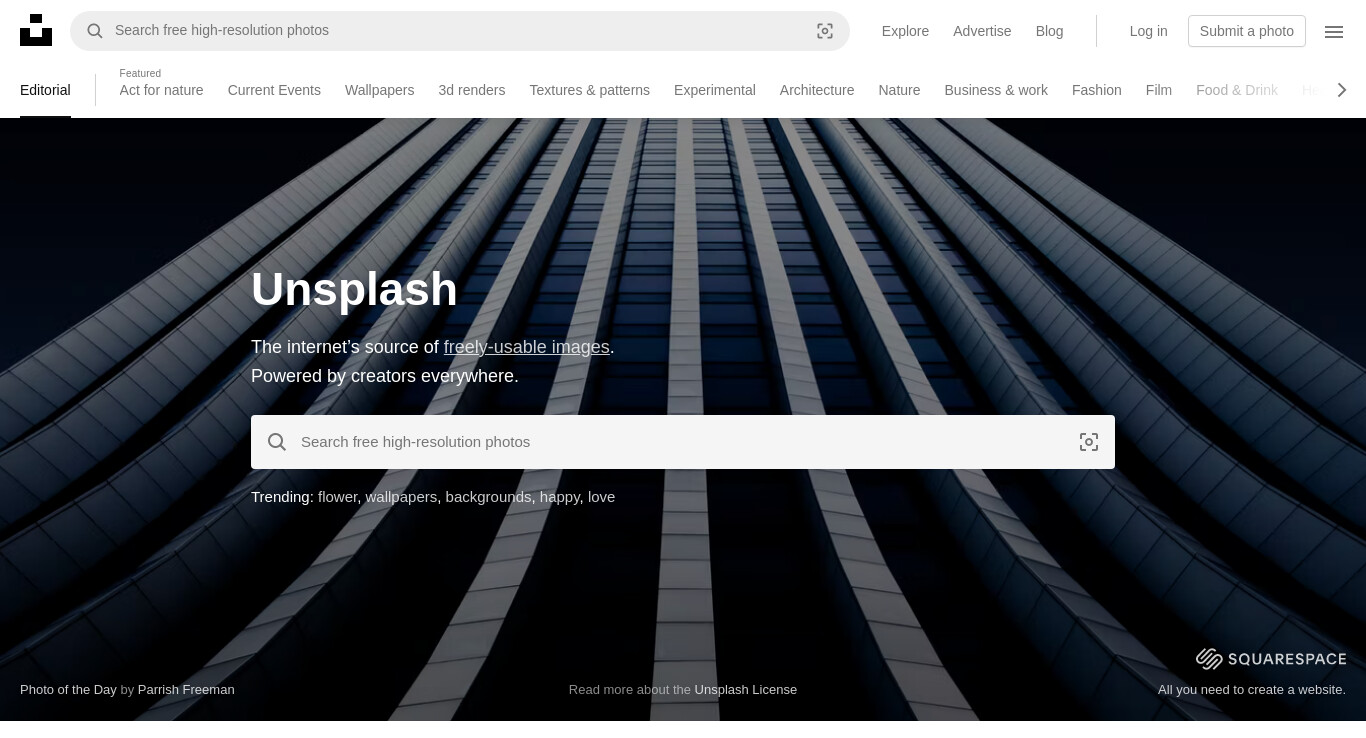Click the Squarespace sponsor logo

(1271, 658)
